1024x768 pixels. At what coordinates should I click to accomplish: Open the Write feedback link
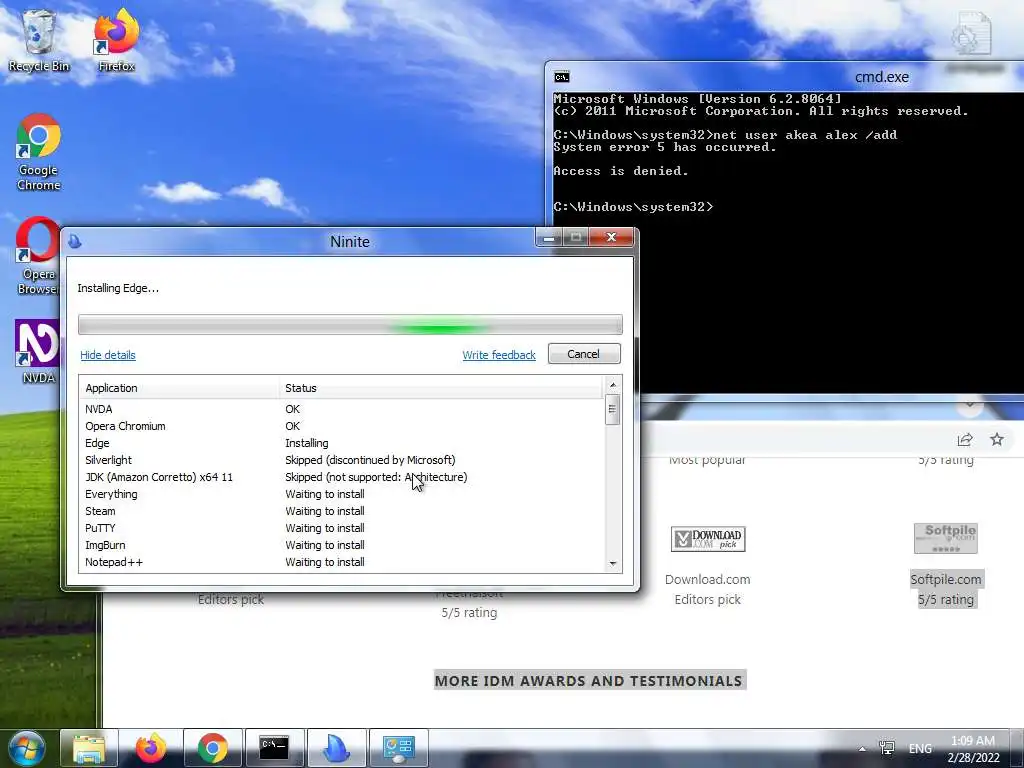coord(499,355)
